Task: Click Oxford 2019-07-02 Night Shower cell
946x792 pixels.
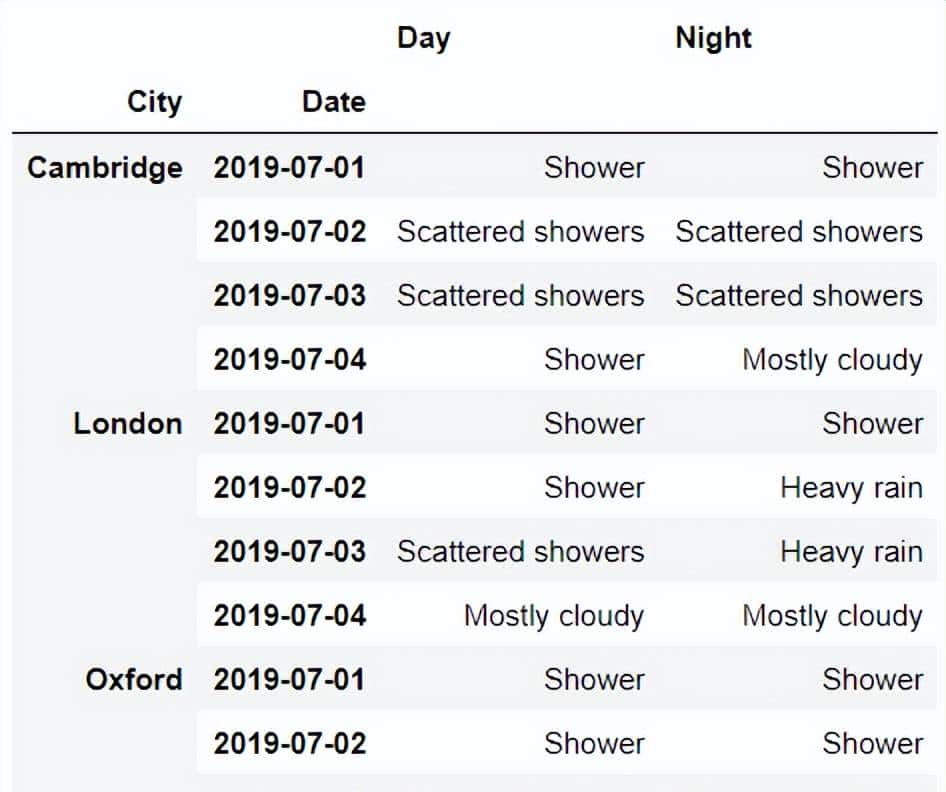Action: [x=872, y=743]
